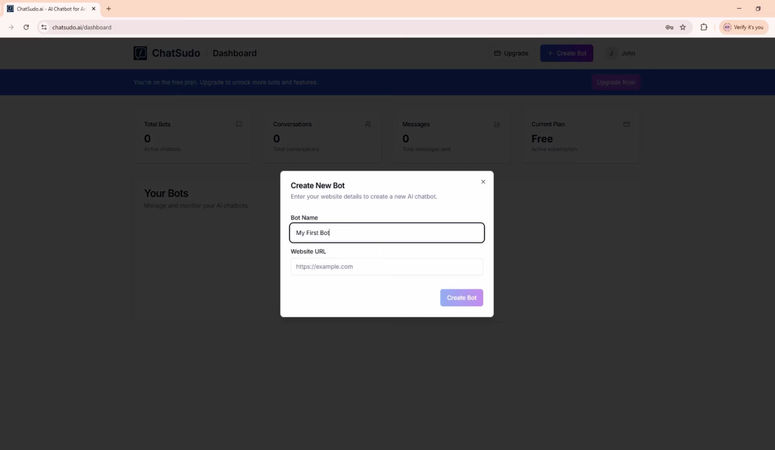Viewport: 775px width, 450px height.
Task: Open the Upgrade link in the header
Action: point(511,53)
